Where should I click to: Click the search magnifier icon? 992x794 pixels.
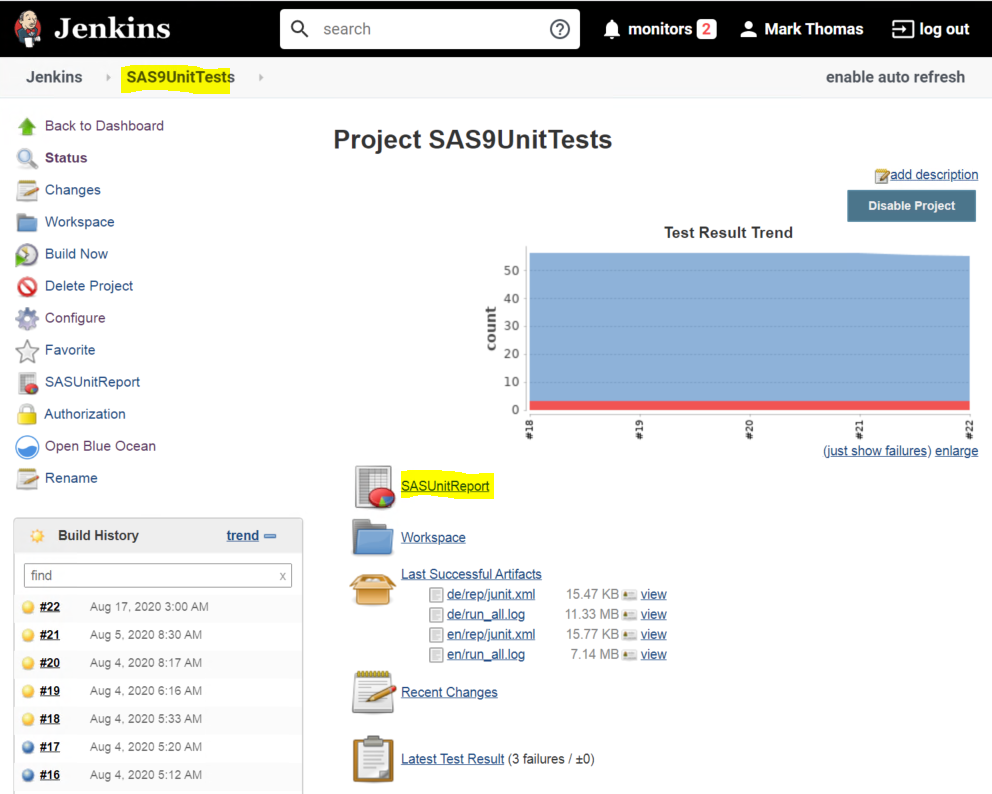click(x=299, y=28)
